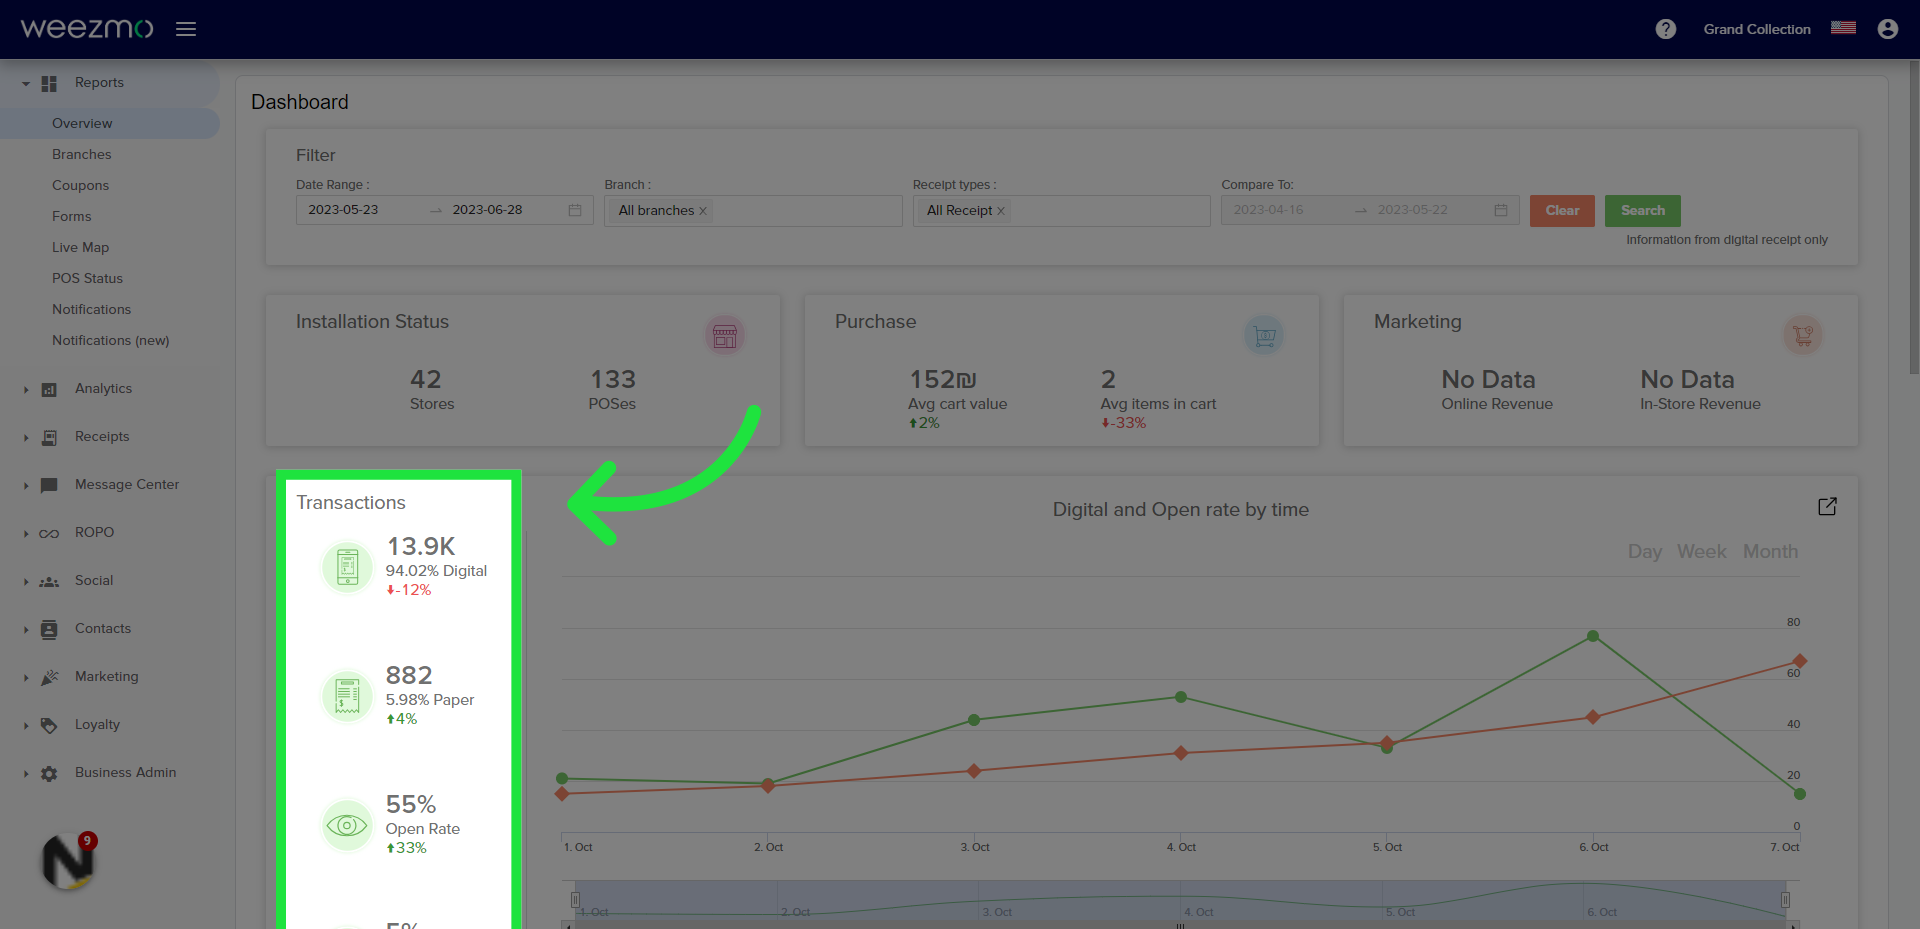Click the green Search button
Viewport: 1920px width, 929px height.
coord(1643,210)
